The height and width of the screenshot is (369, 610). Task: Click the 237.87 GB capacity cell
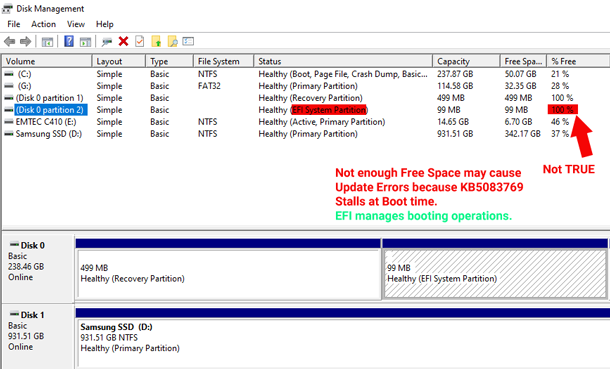[x=455, y=74]
